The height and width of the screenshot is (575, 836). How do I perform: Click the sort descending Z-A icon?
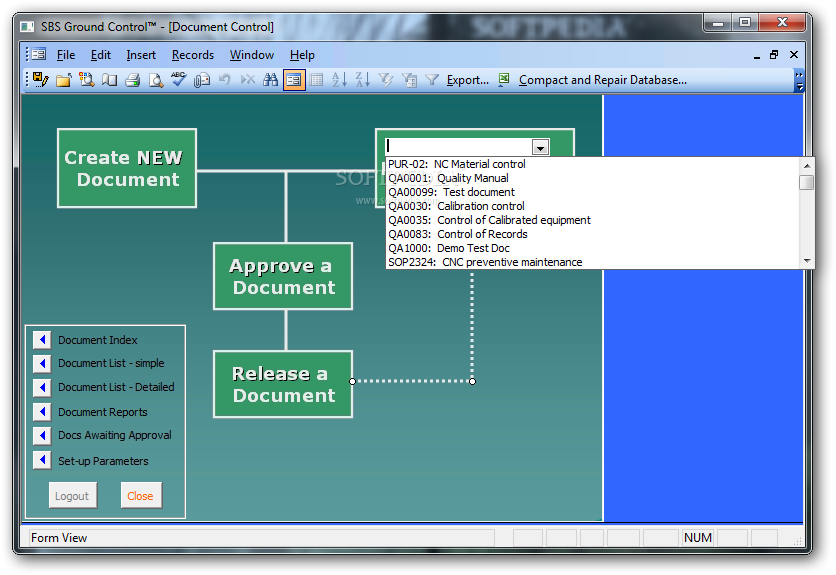click(x=363, y=80)
